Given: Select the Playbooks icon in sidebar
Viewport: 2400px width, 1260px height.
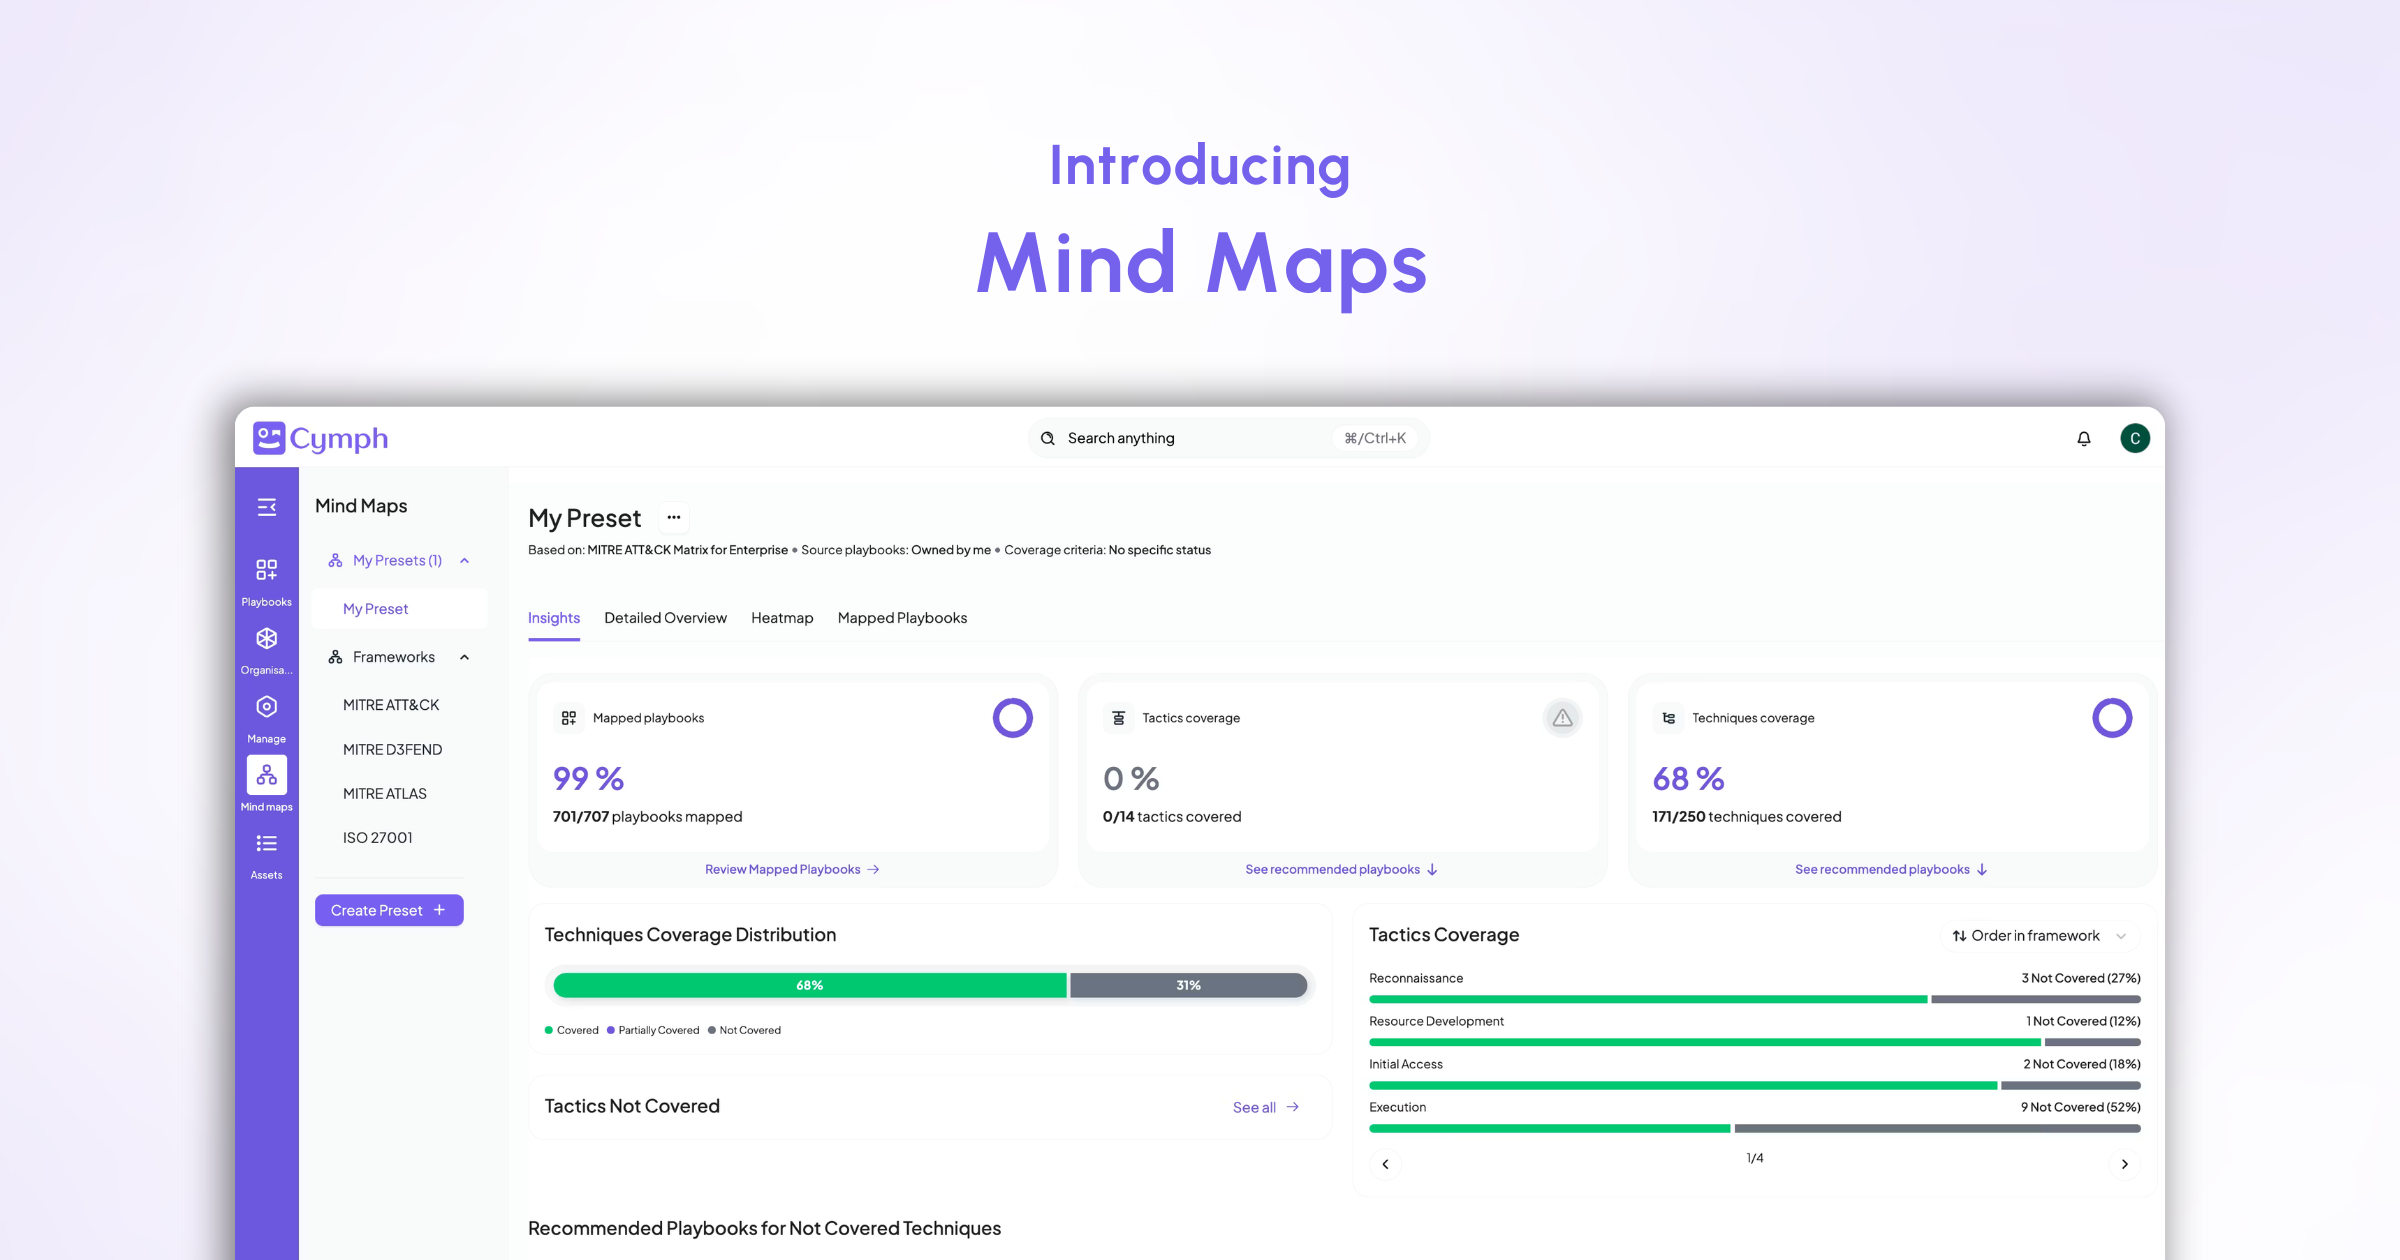Looking at the screenshot, I should 266,571.
